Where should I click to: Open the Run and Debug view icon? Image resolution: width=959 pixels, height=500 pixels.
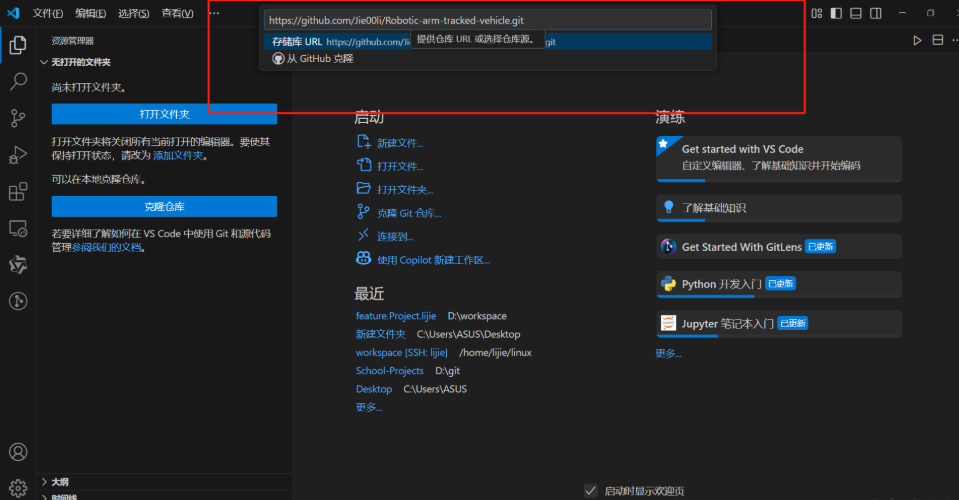coord(18,155)
